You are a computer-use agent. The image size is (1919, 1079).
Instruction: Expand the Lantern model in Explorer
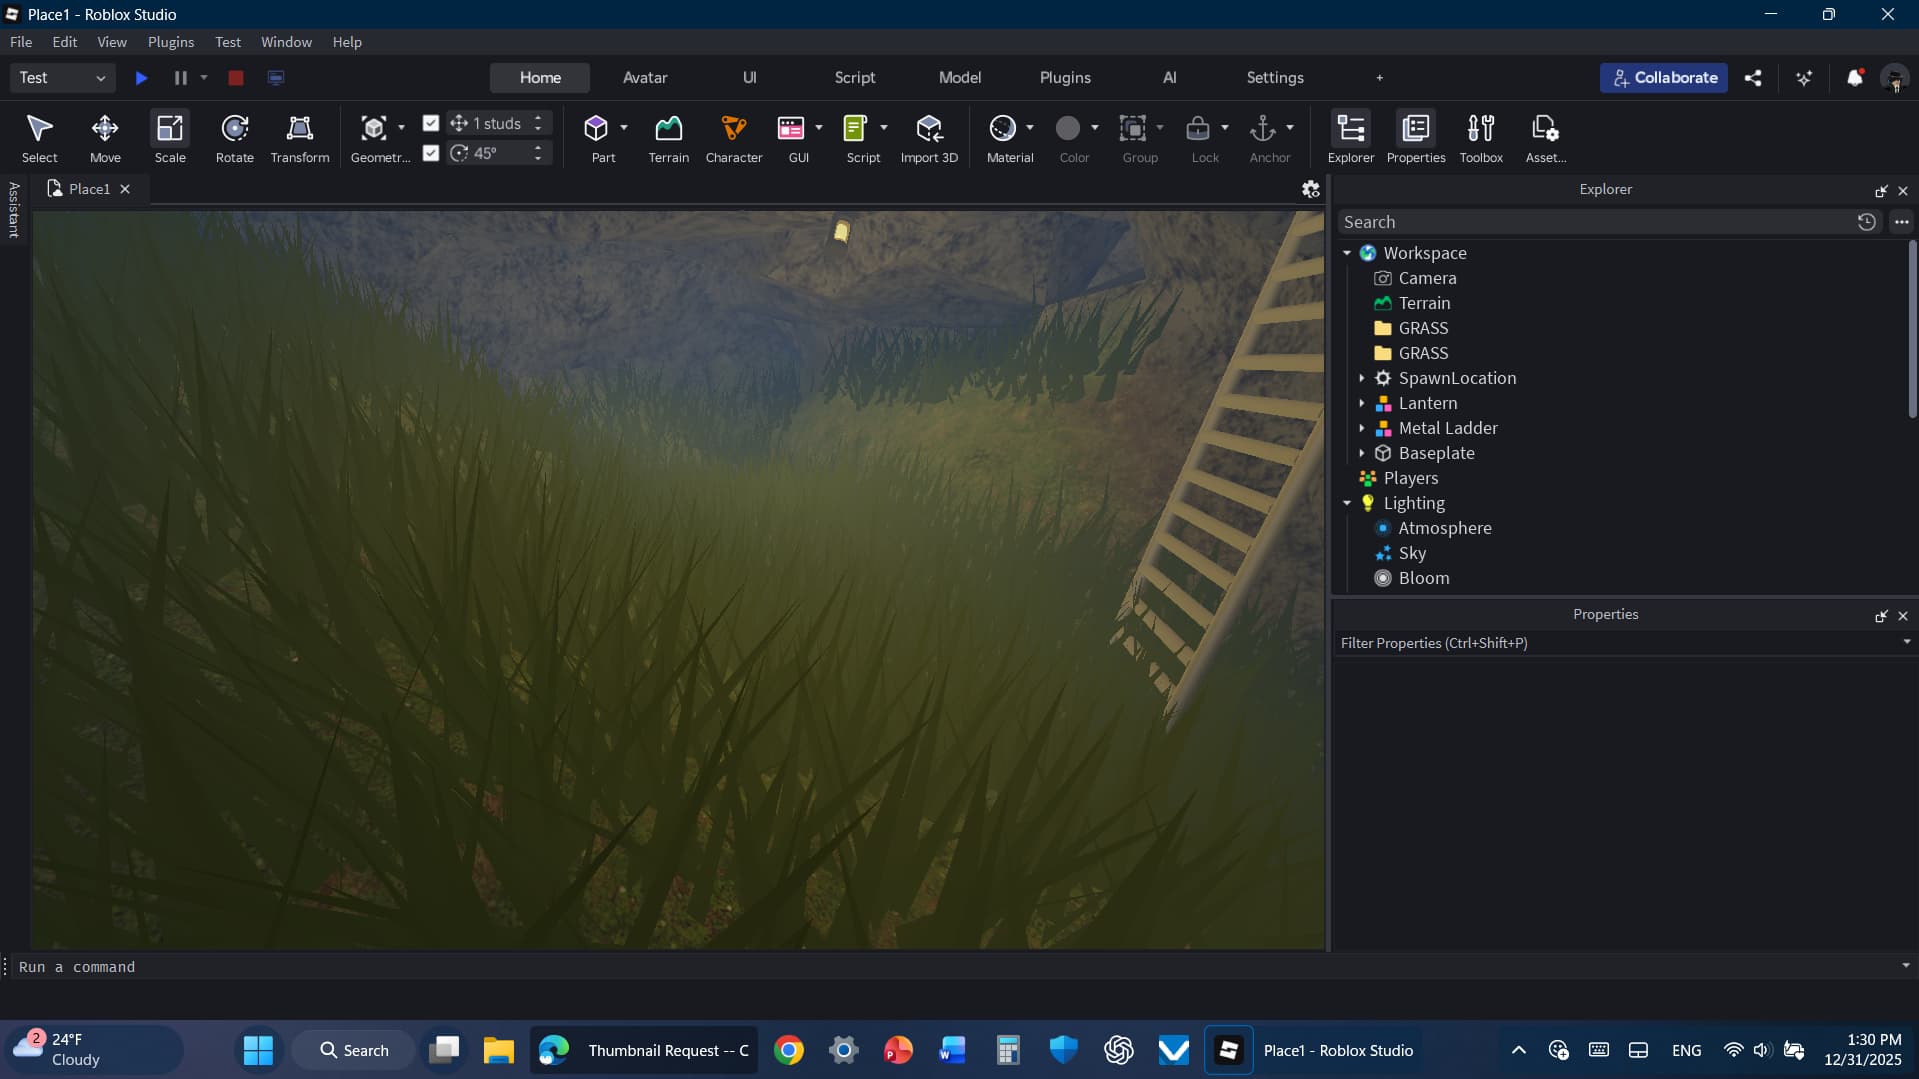tap(1361, 403)
